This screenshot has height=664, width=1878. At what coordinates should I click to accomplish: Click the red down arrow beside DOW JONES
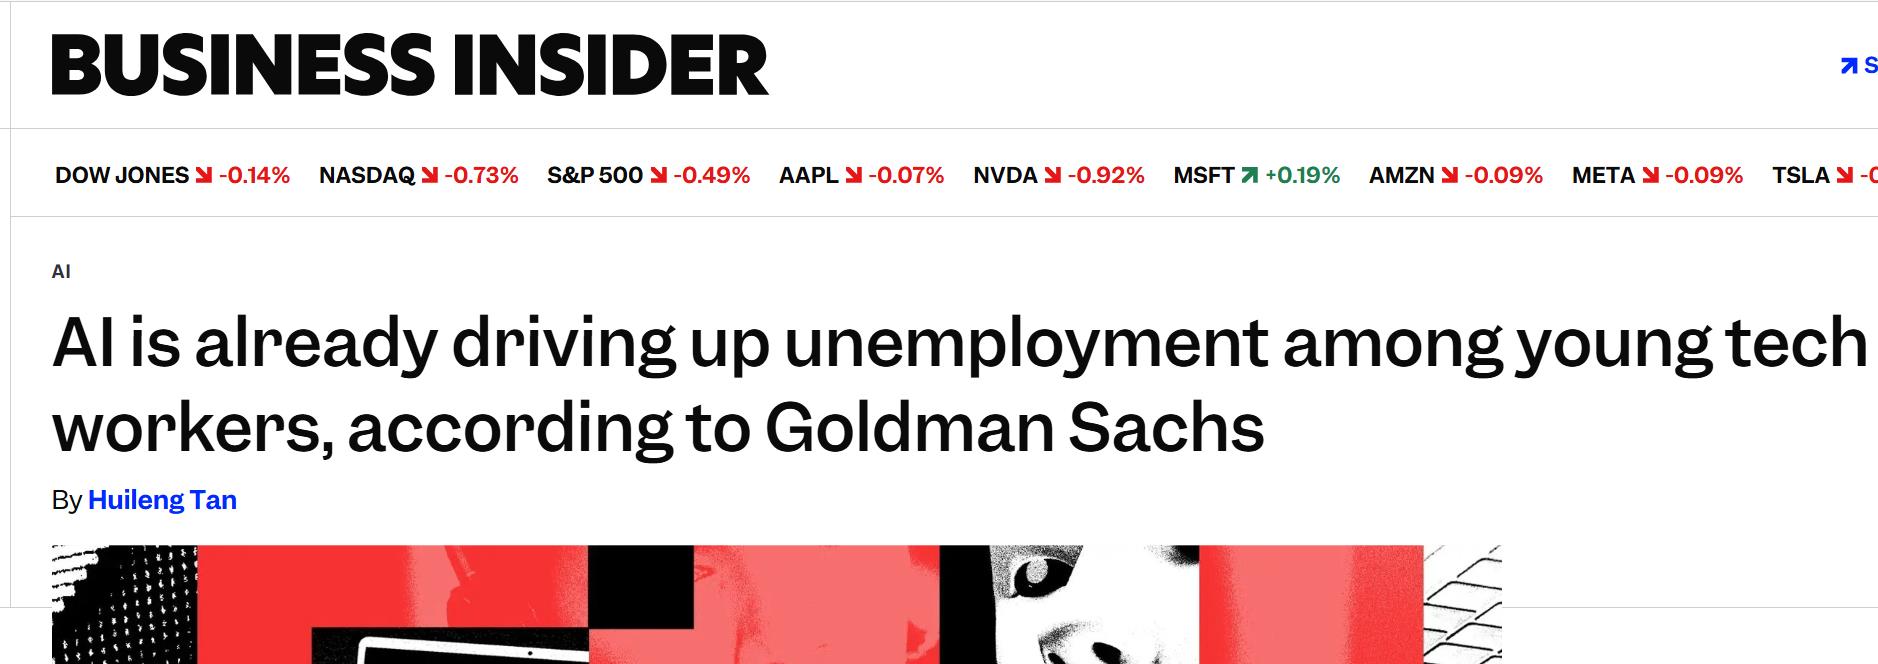pyautogui.click(x=204, y=176)
